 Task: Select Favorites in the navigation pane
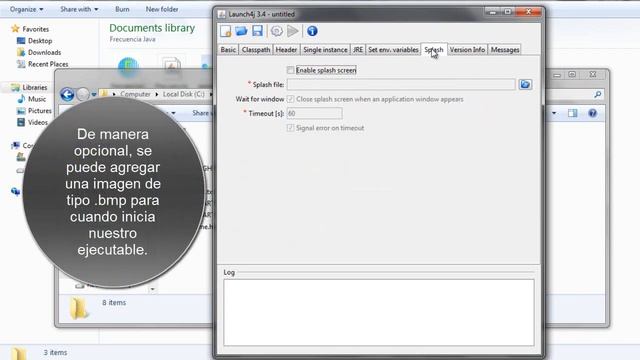[36, 29]
